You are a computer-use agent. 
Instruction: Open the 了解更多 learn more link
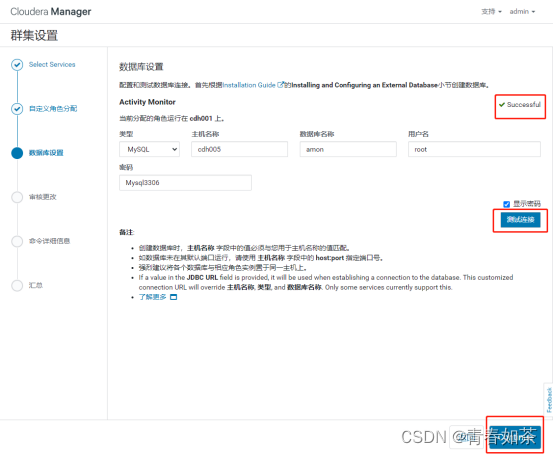[x=152, y=297]
